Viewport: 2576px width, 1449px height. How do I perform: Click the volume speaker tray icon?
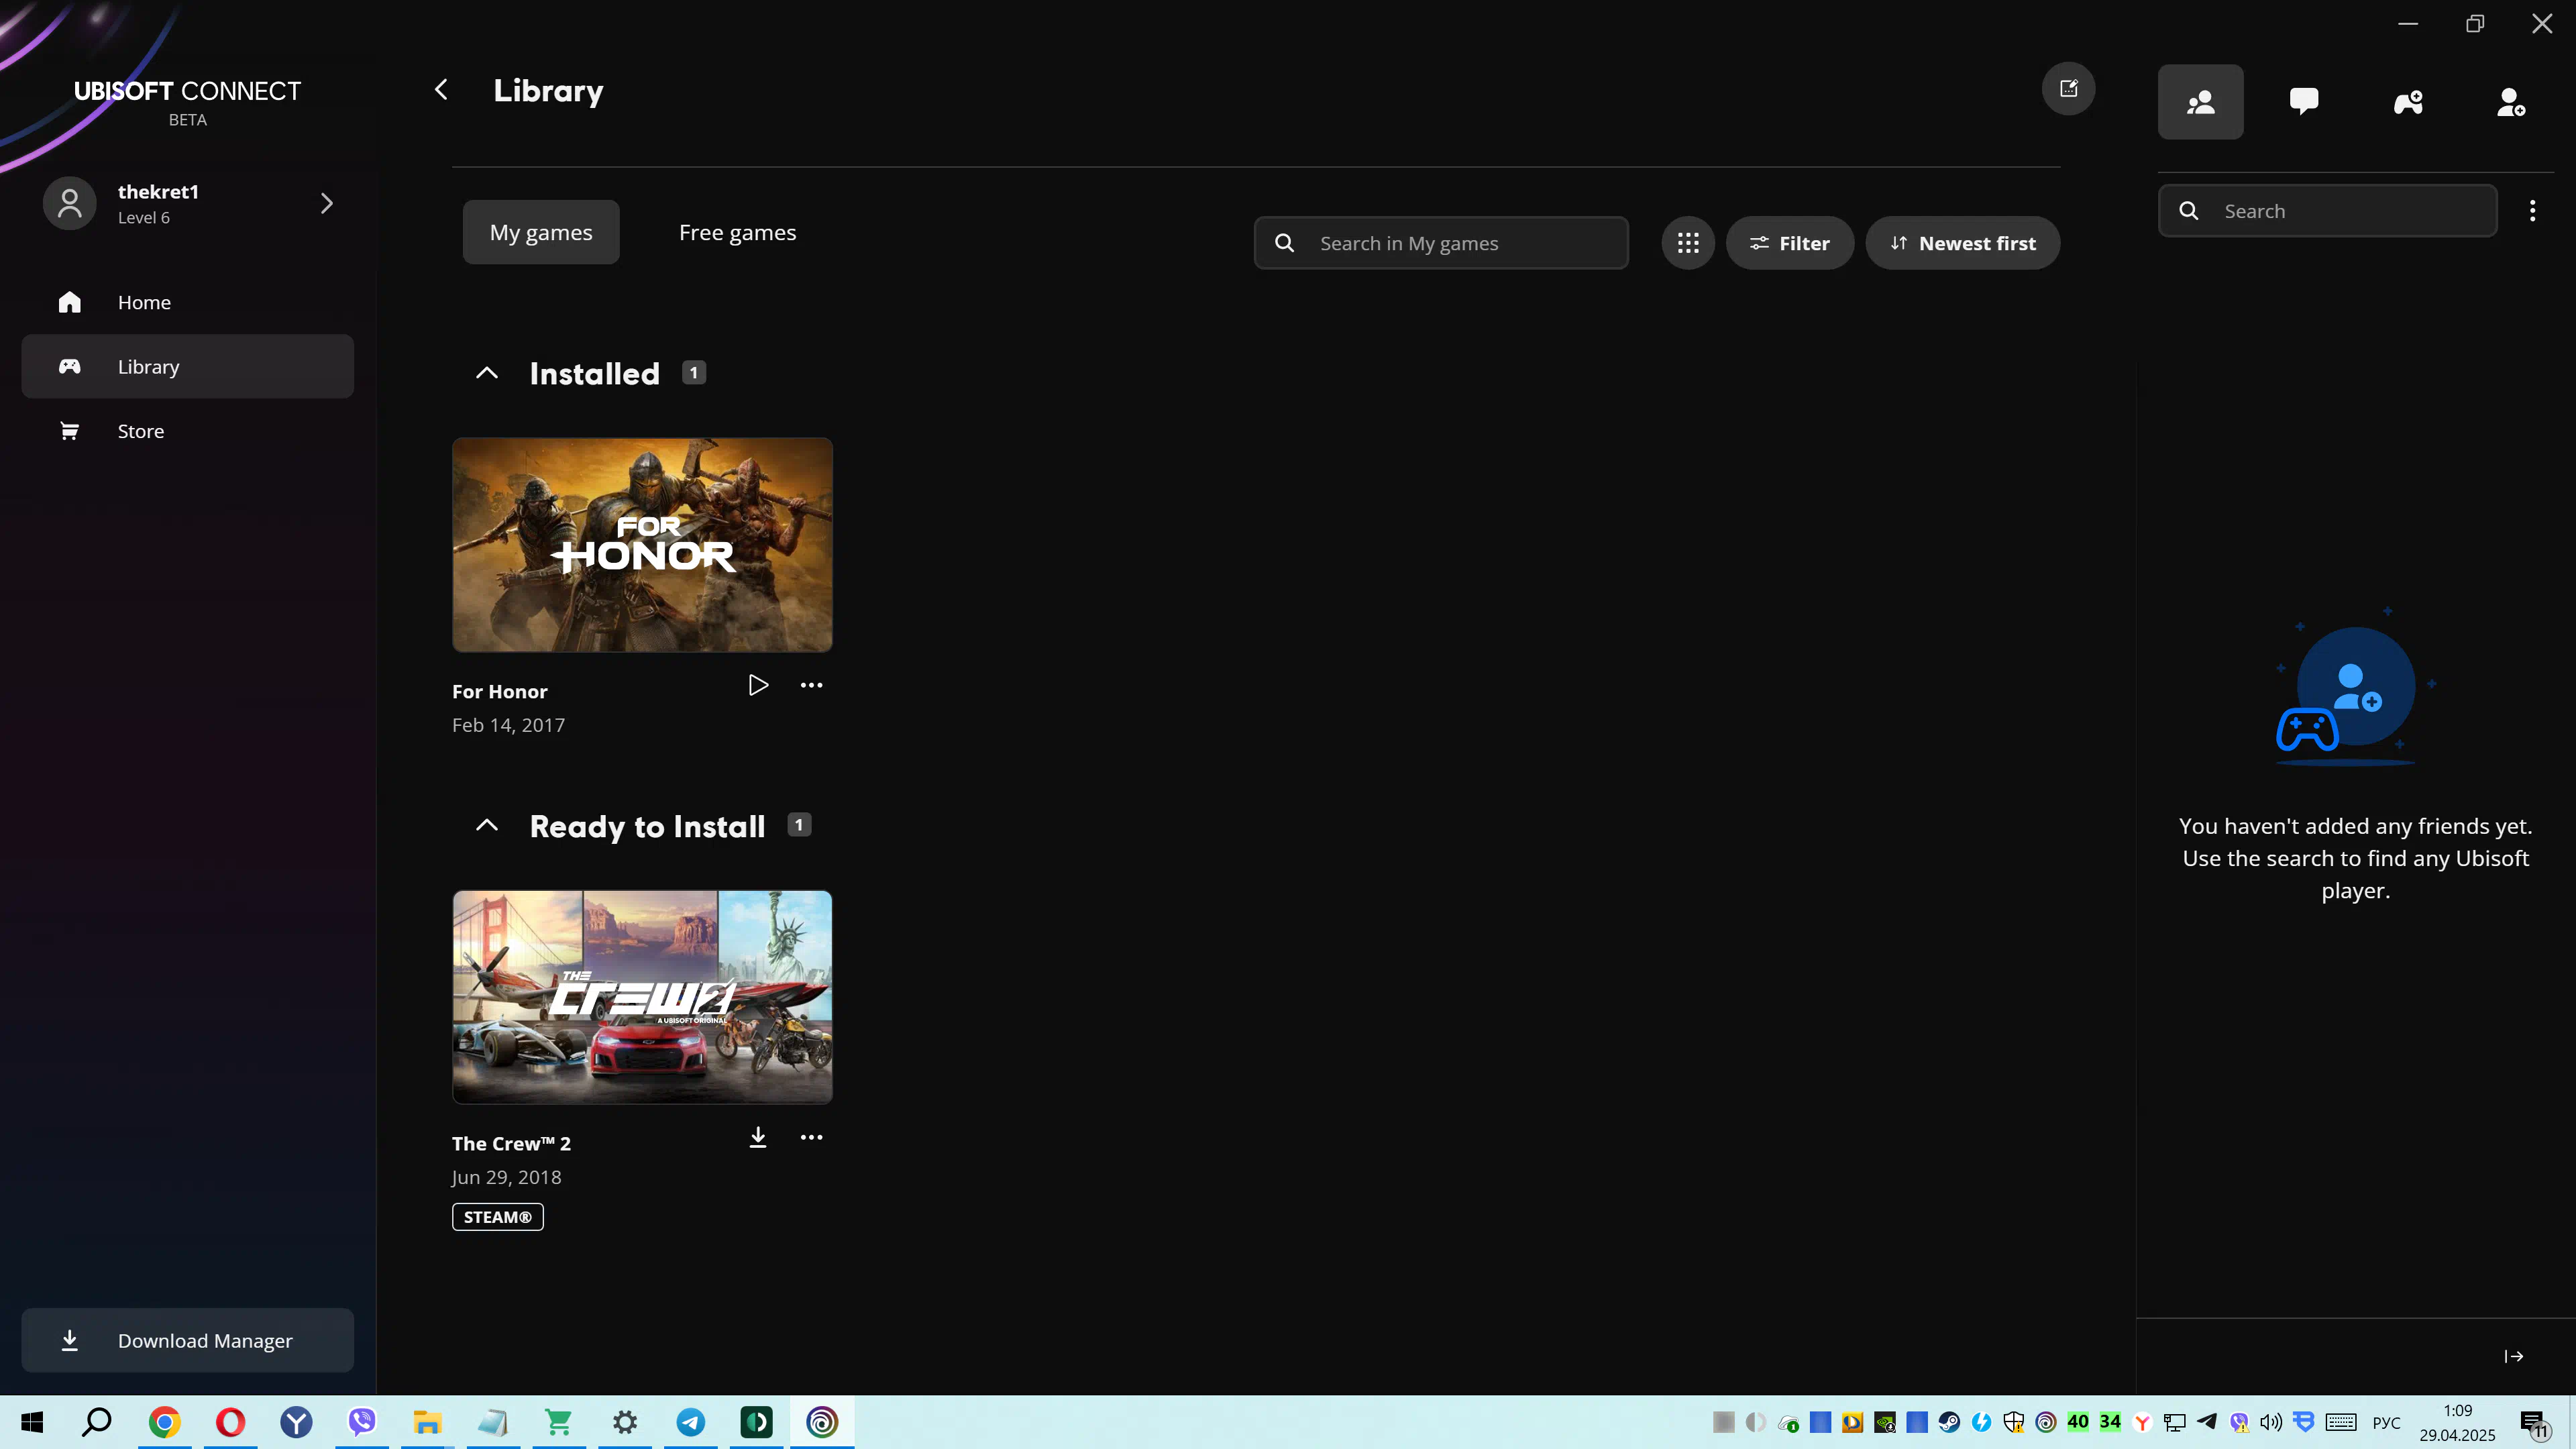(x=2271, y=1422)
